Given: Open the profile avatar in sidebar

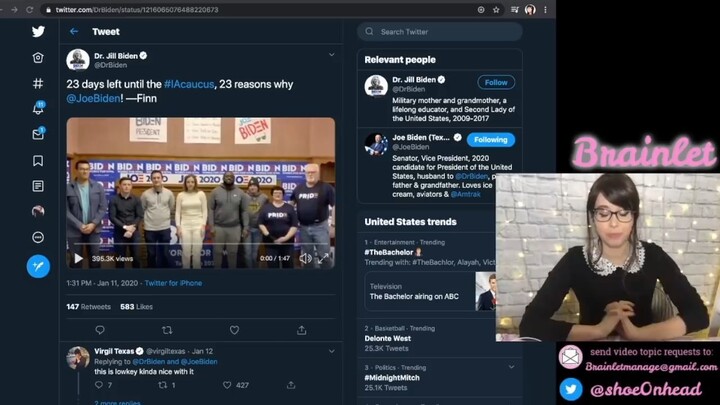Looking at the screenshot, I should point(38,211).
